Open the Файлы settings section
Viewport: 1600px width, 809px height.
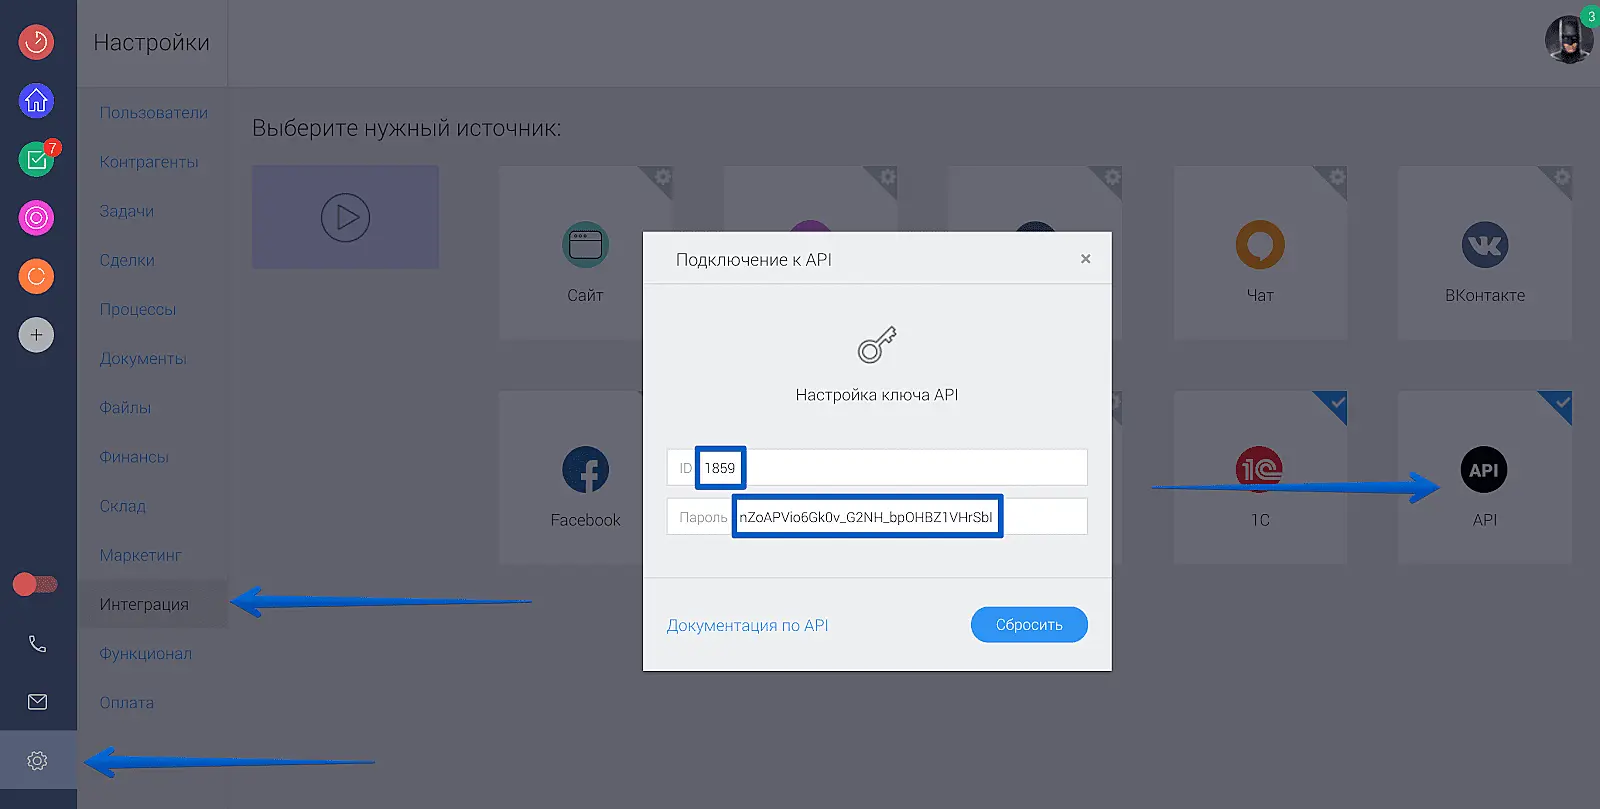pos(125,407)
